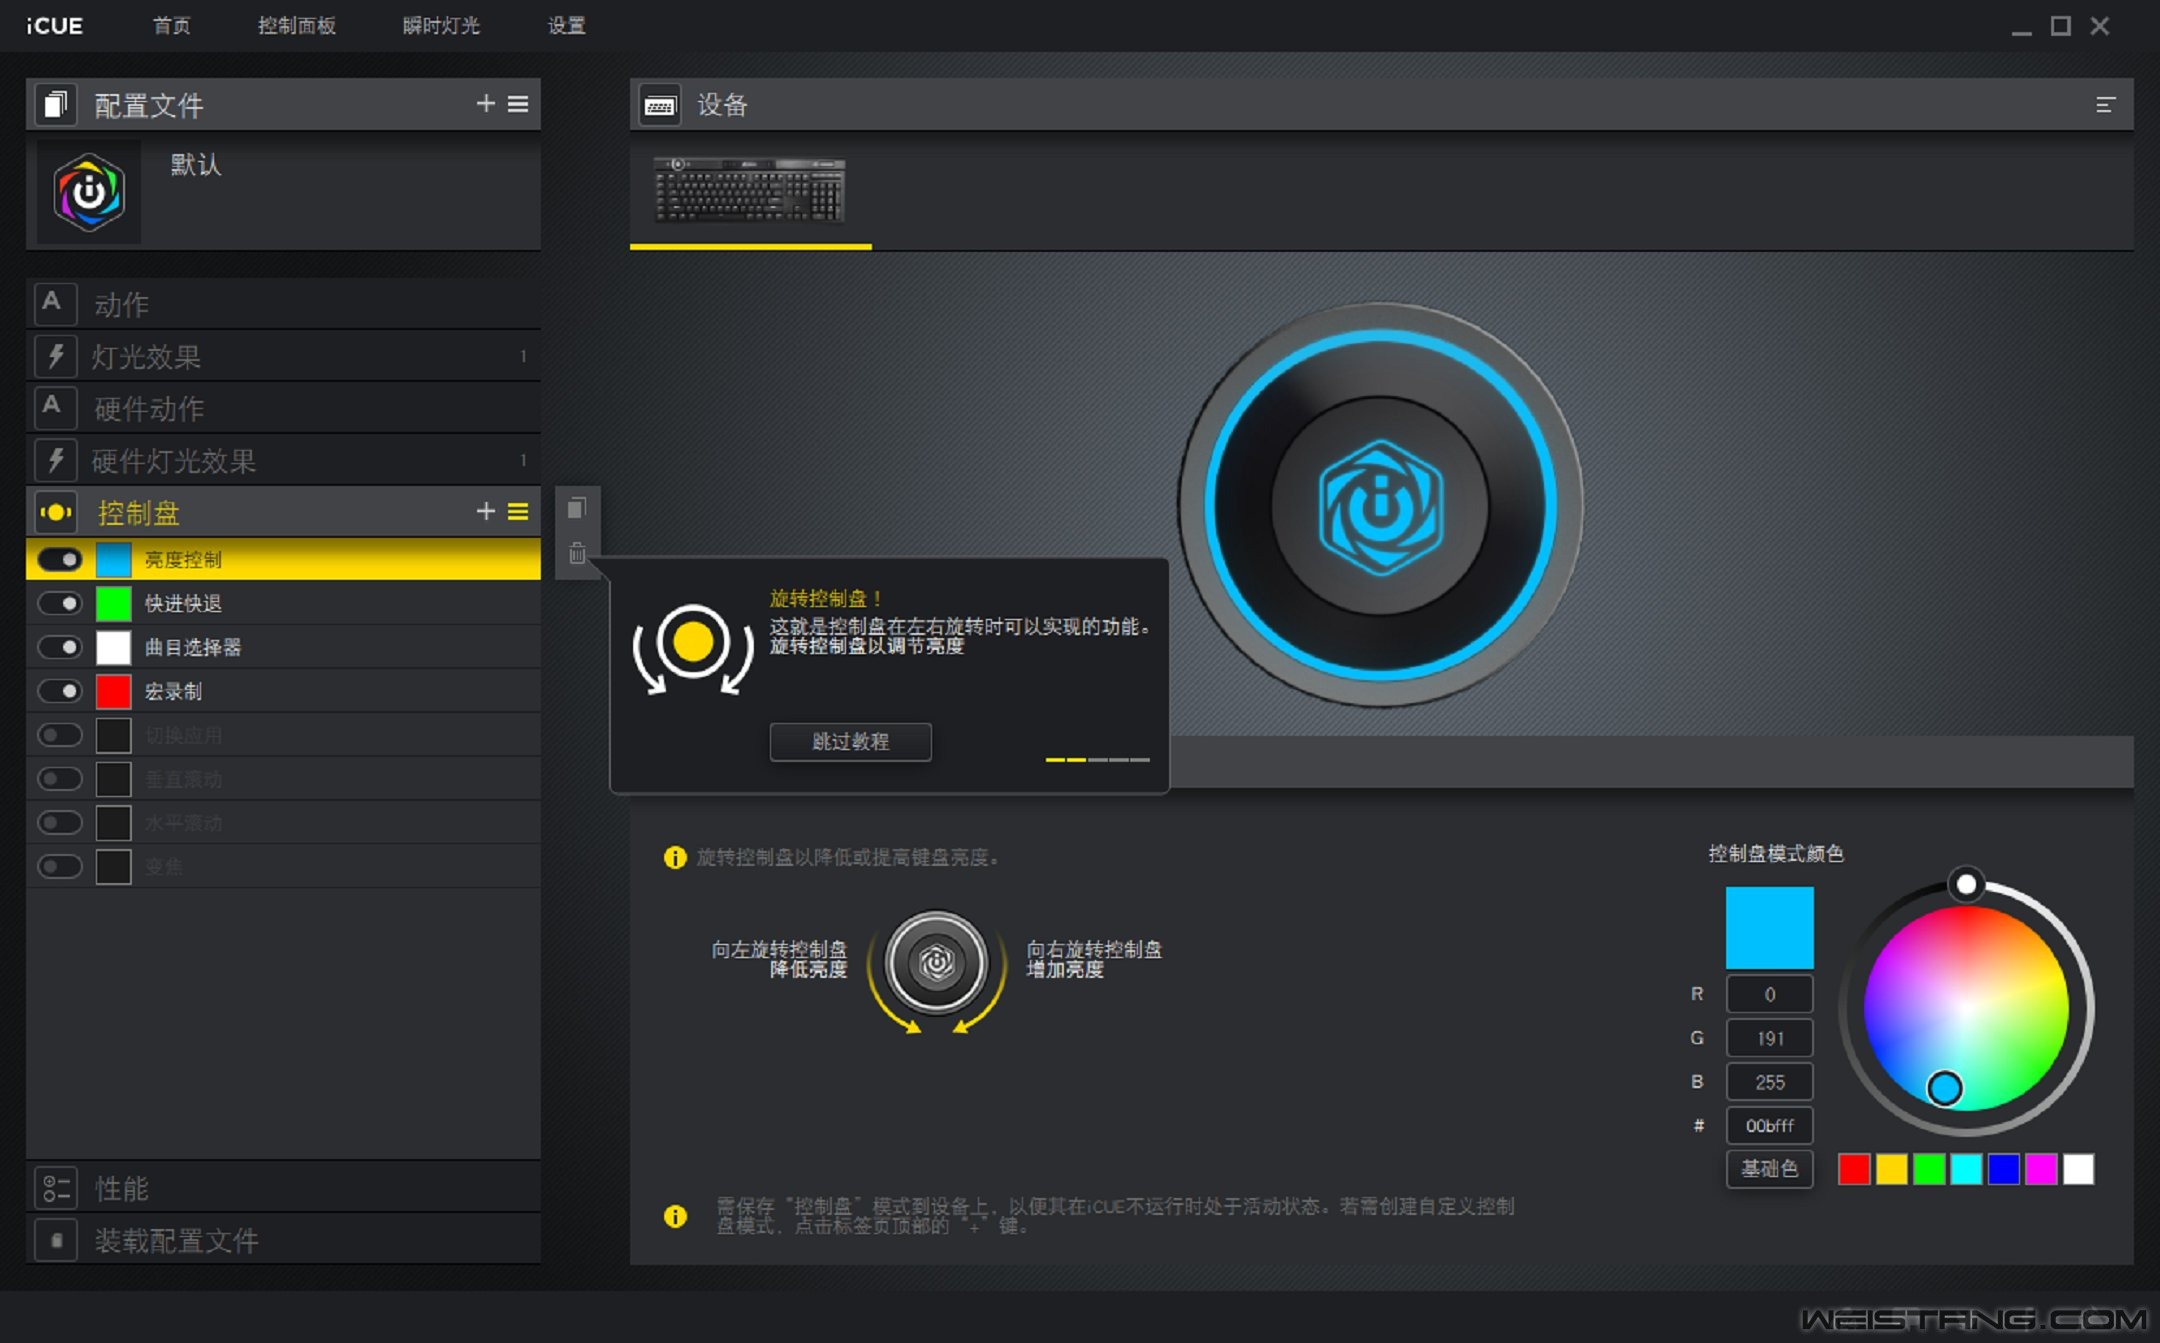Pick the yellow basic color swatch
Viewport: 2160px width, 1343px height.
pos(1891,1168)
